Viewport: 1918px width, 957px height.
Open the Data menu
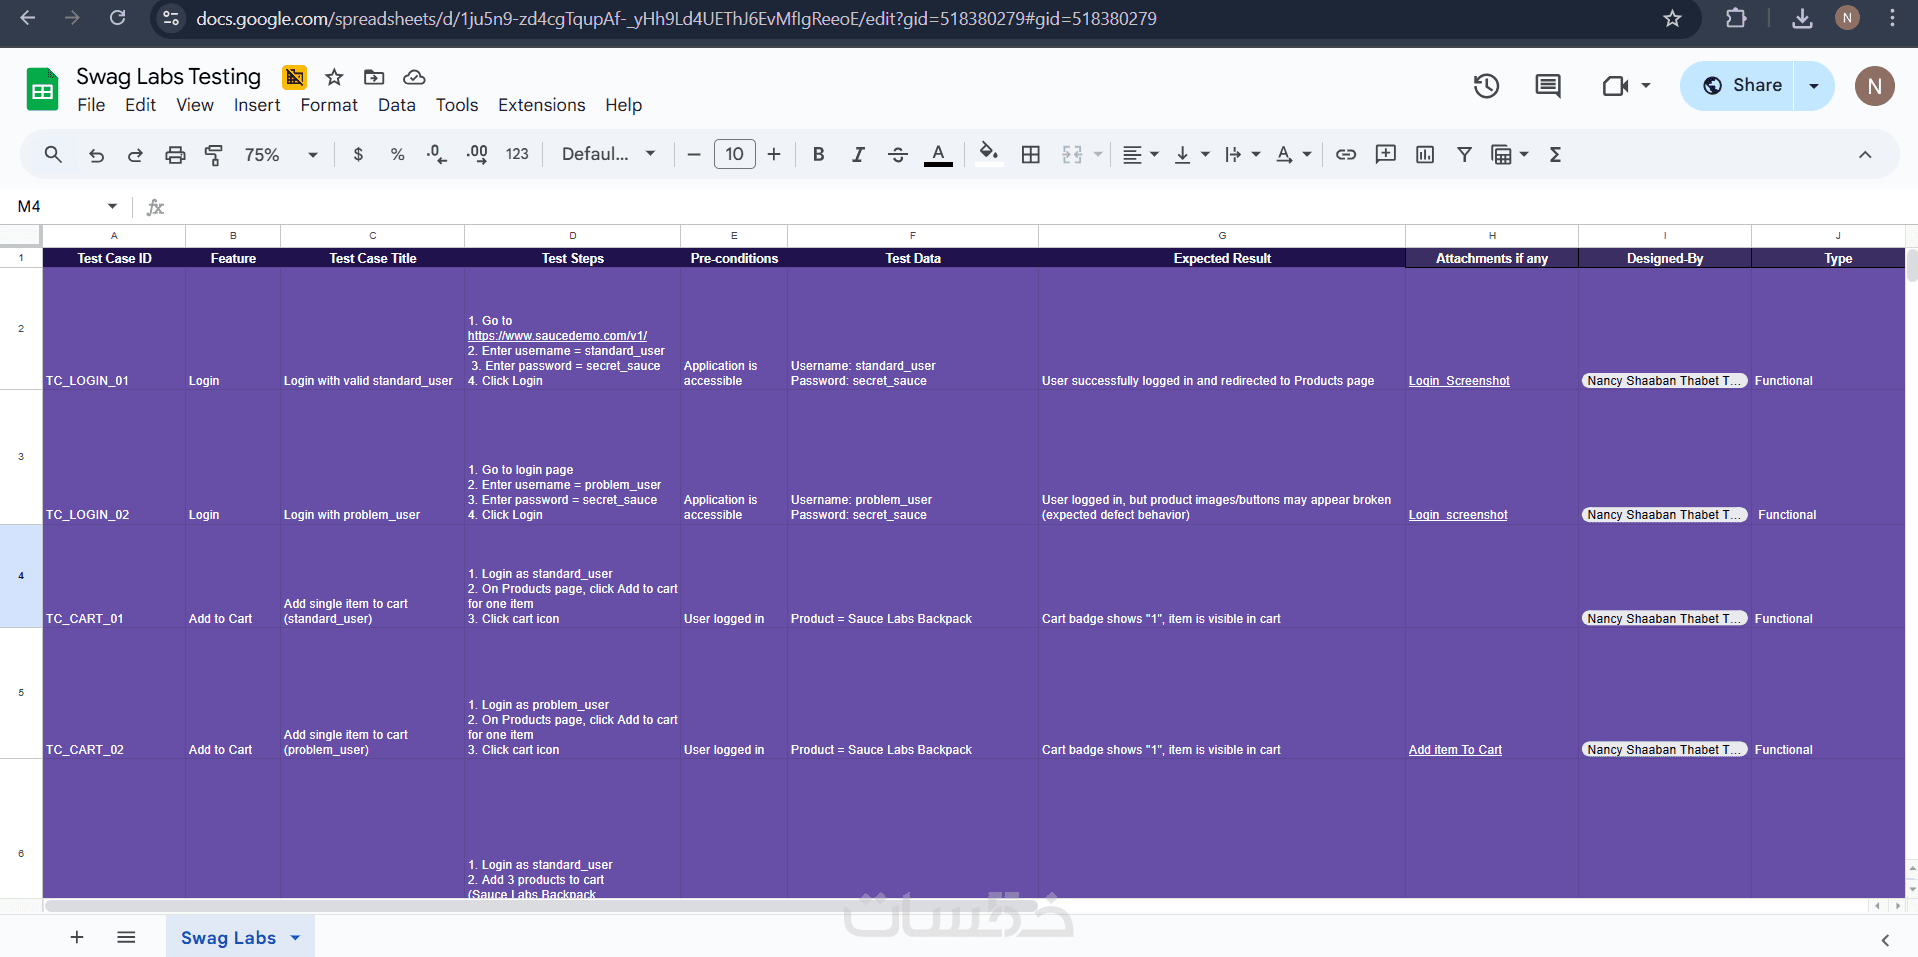397,105
